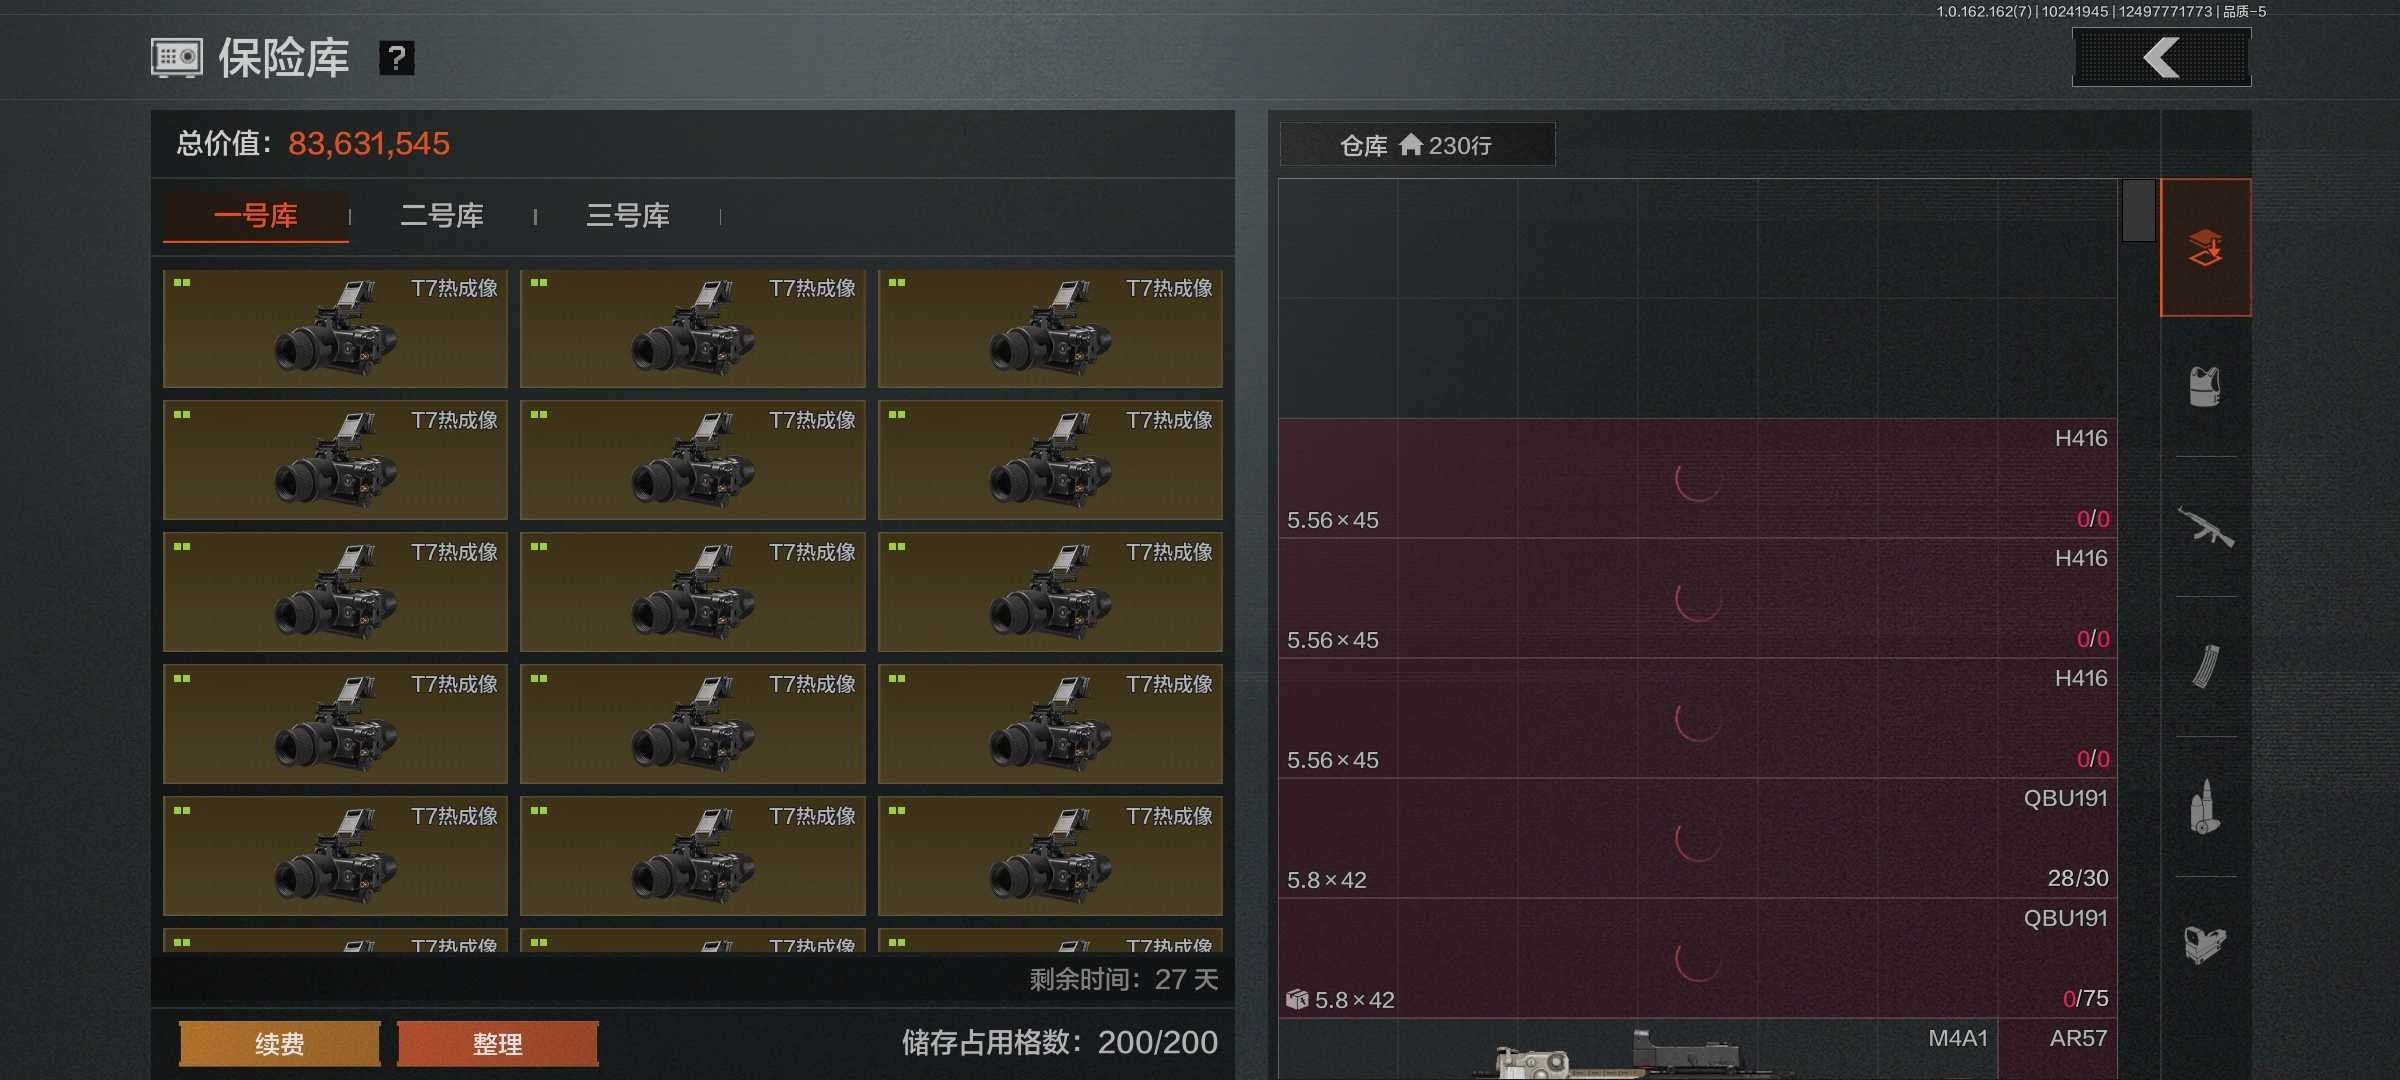Click the question mark help icon
Screen dimensions: 2400x1080
pos(396,58)
